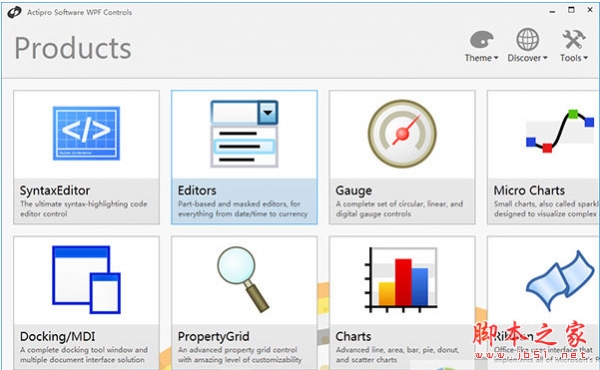Maximize the Actipro WPF Controls window

[571, 10]
